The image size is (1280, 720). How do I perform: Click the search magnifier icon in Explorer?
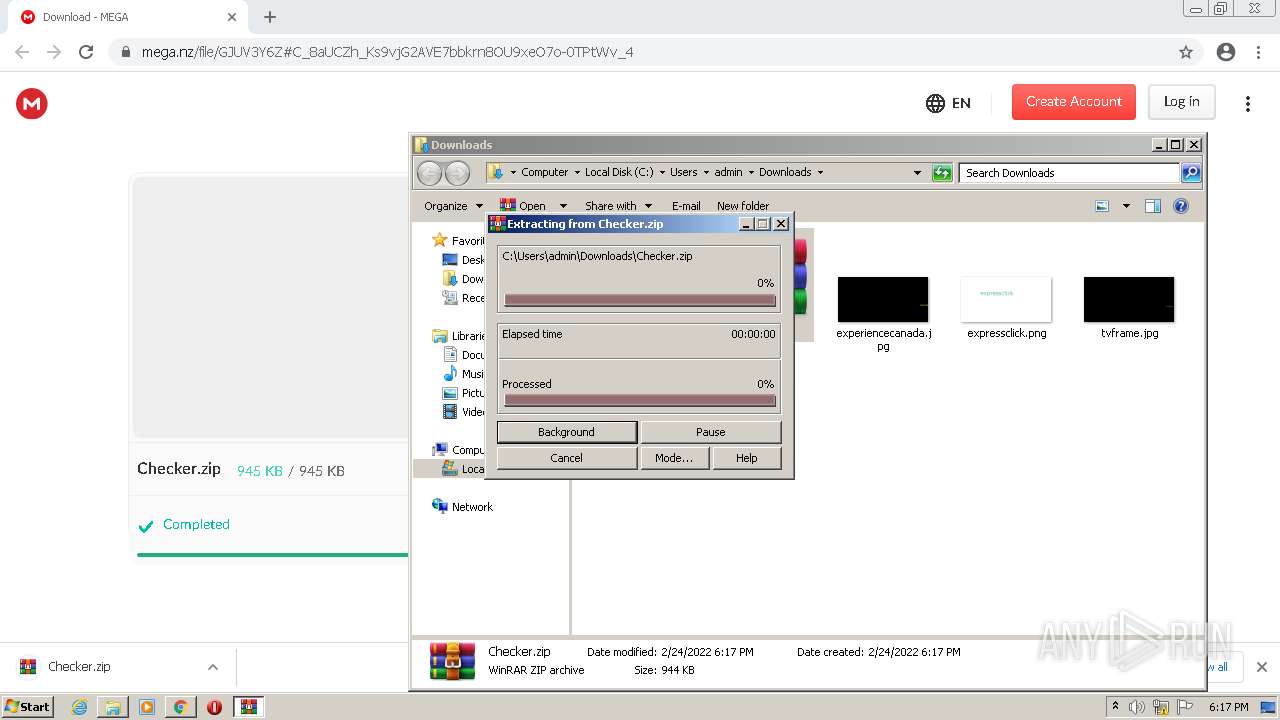coord(1191,173)
